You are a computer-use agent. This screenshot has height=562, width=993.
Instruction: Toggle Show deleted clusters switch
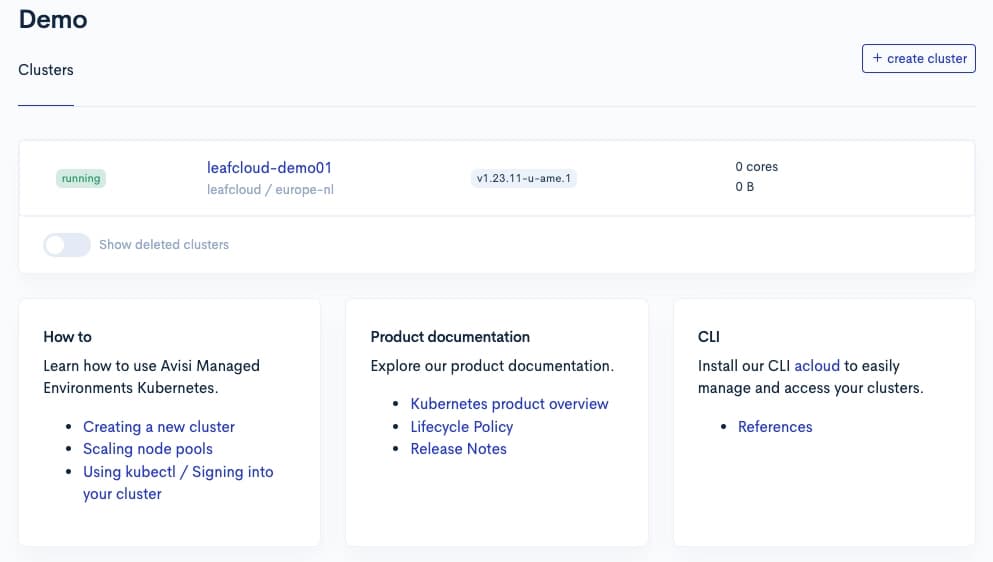tap(67, 245)
